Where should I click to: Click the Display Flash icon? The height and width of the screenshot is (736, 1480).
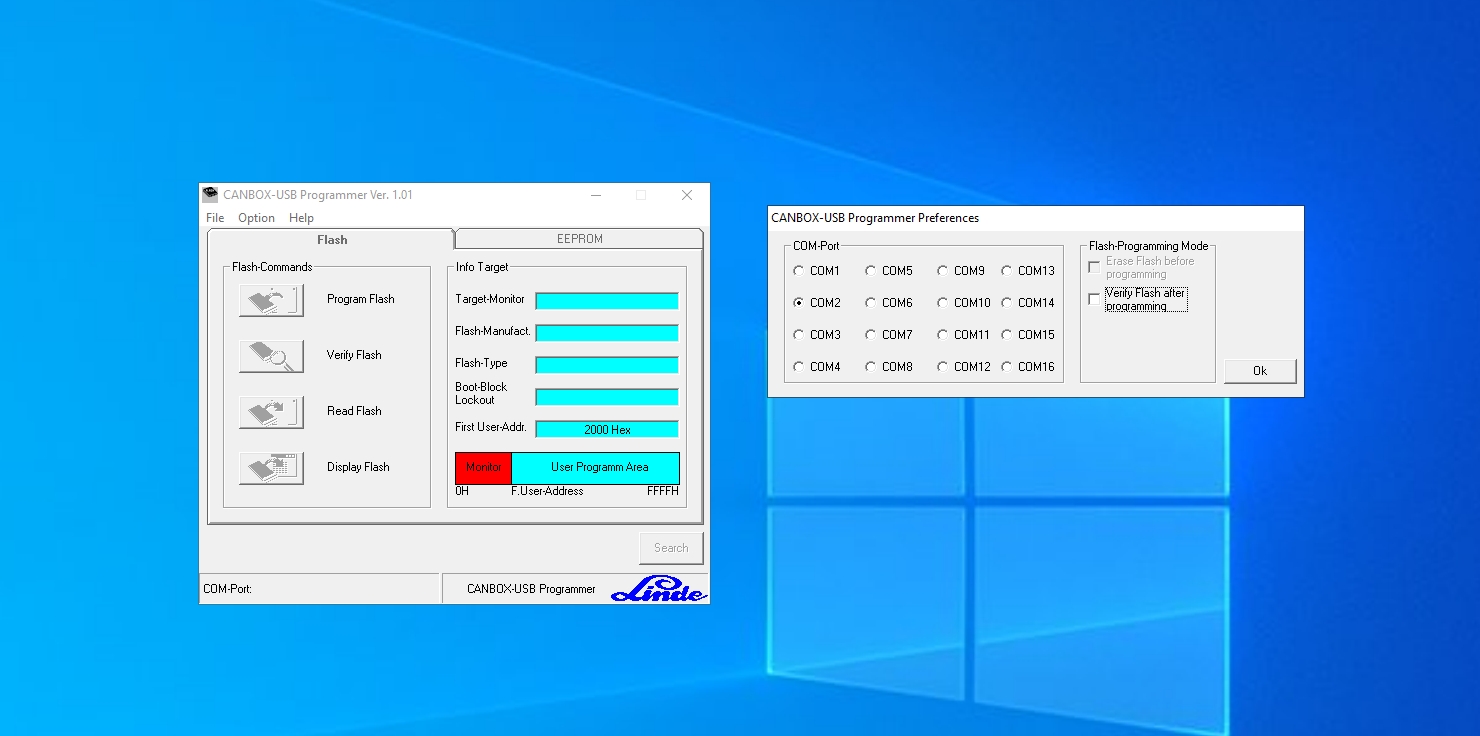(270, 467)
